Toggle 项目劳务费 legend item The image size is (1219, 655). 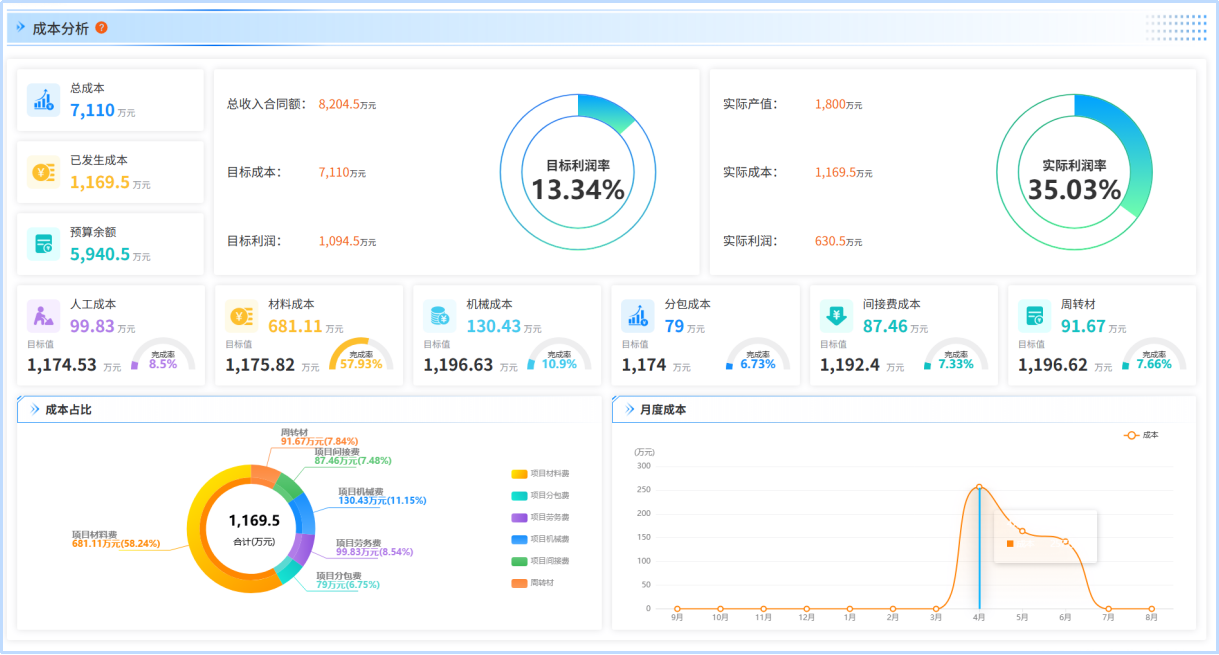point(540,517)
